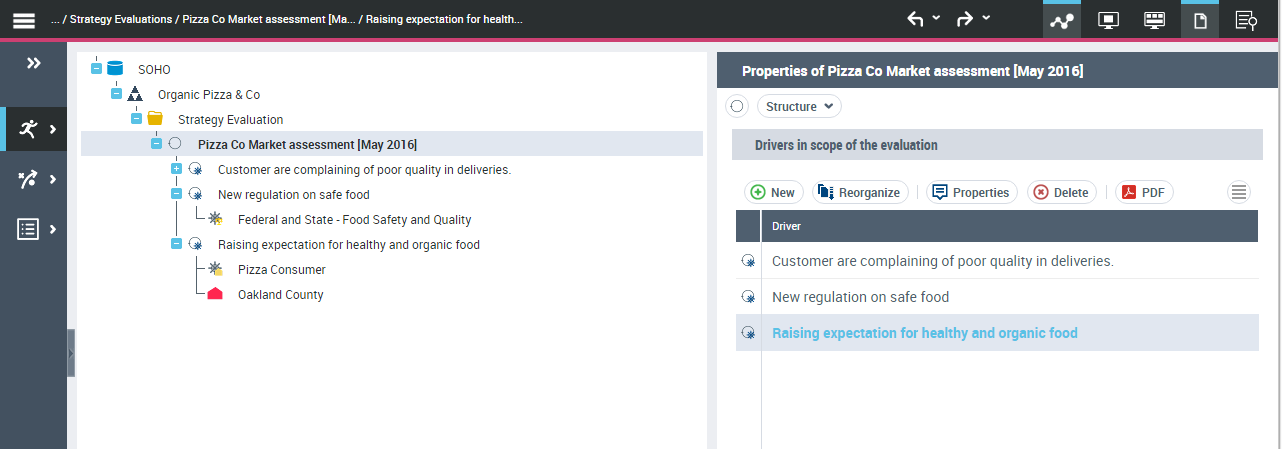Click the undo back arrow

[915, 19]
